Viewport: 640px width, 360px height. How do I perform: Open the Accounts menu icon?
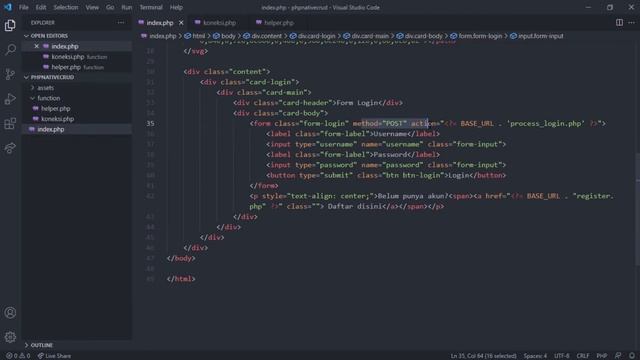10,313
